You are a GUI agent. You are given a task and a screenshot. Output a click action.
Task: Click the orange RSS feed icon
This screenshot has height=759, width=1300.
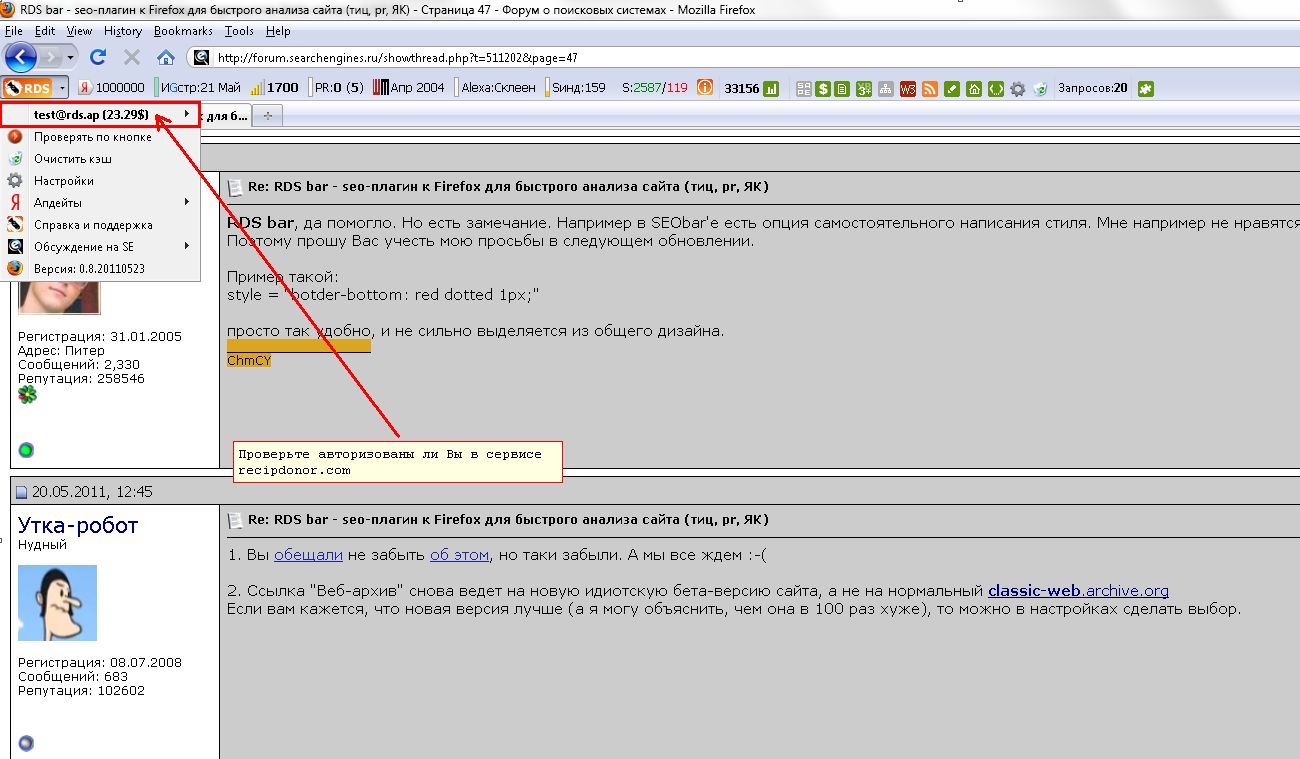tap(929, 88)
